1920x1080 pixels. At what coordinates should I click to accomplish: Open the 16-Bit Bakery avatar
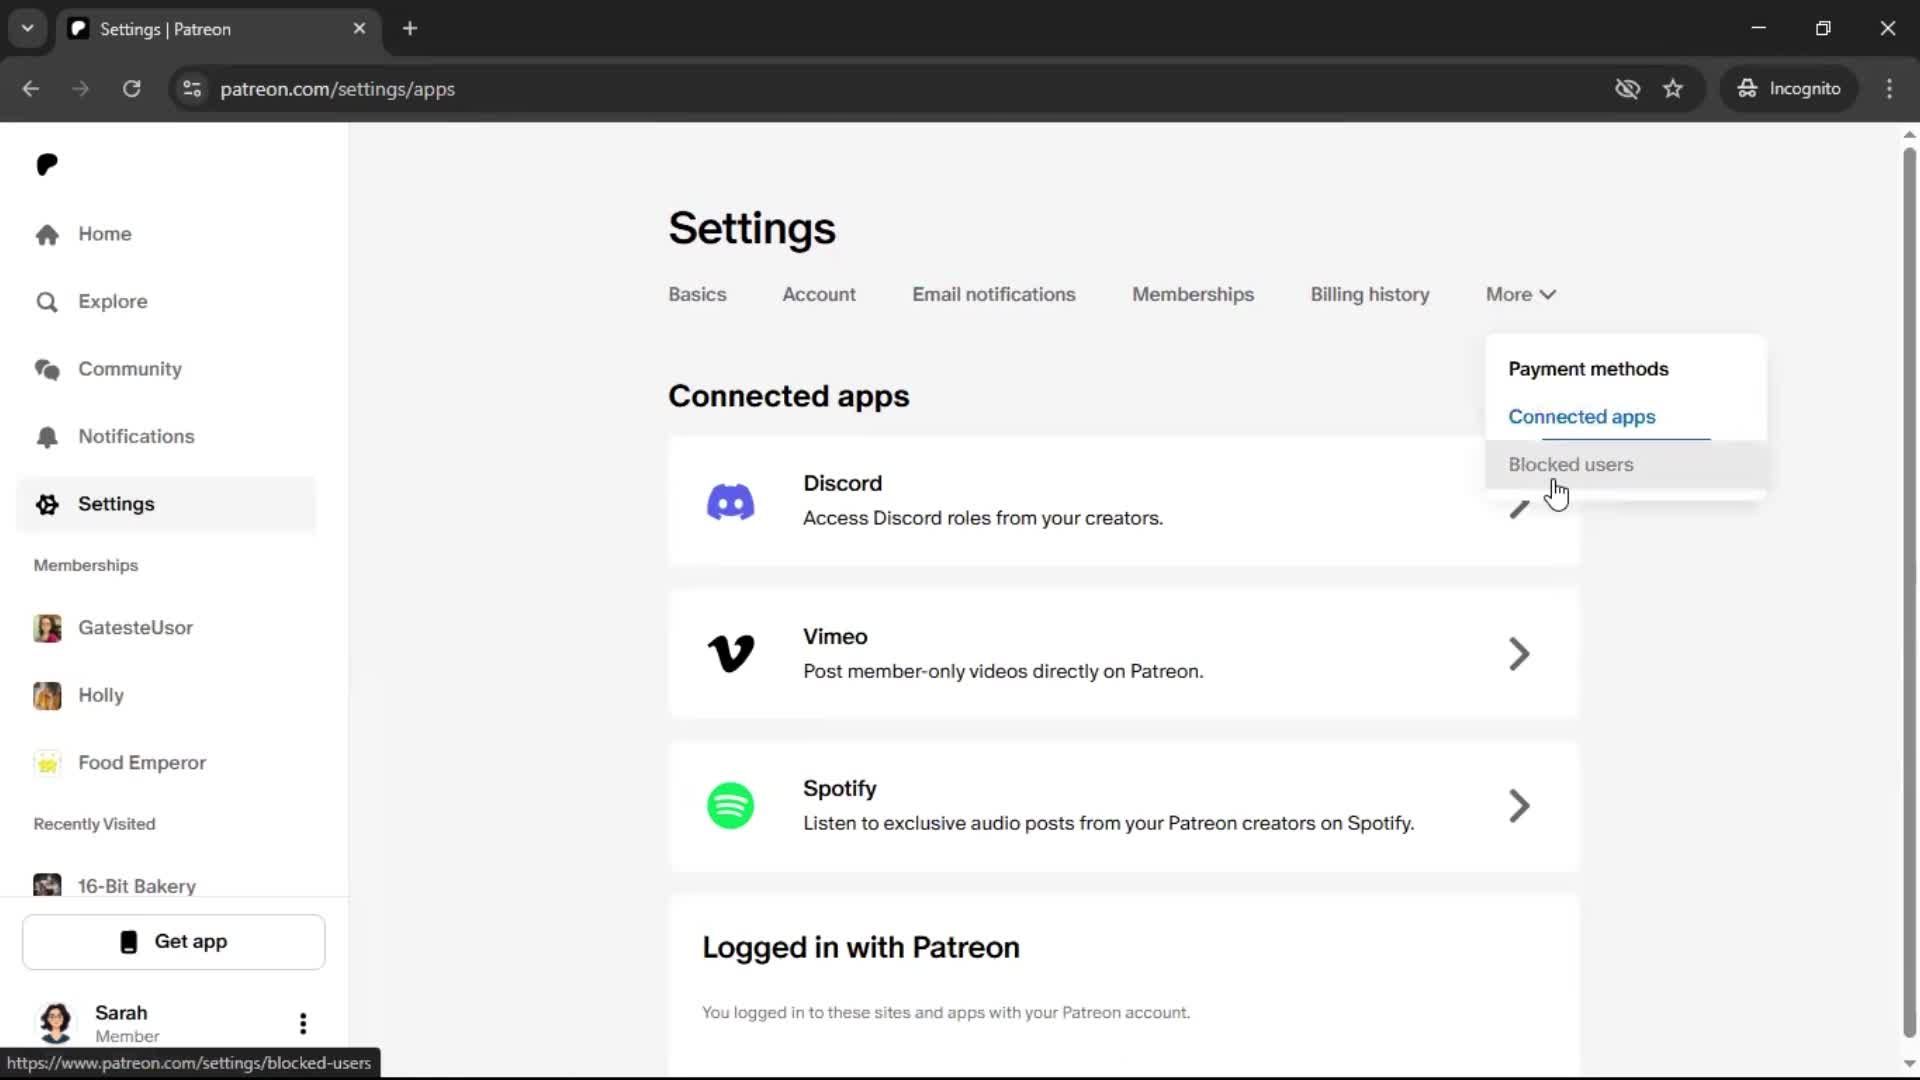(x=47, y=885)
